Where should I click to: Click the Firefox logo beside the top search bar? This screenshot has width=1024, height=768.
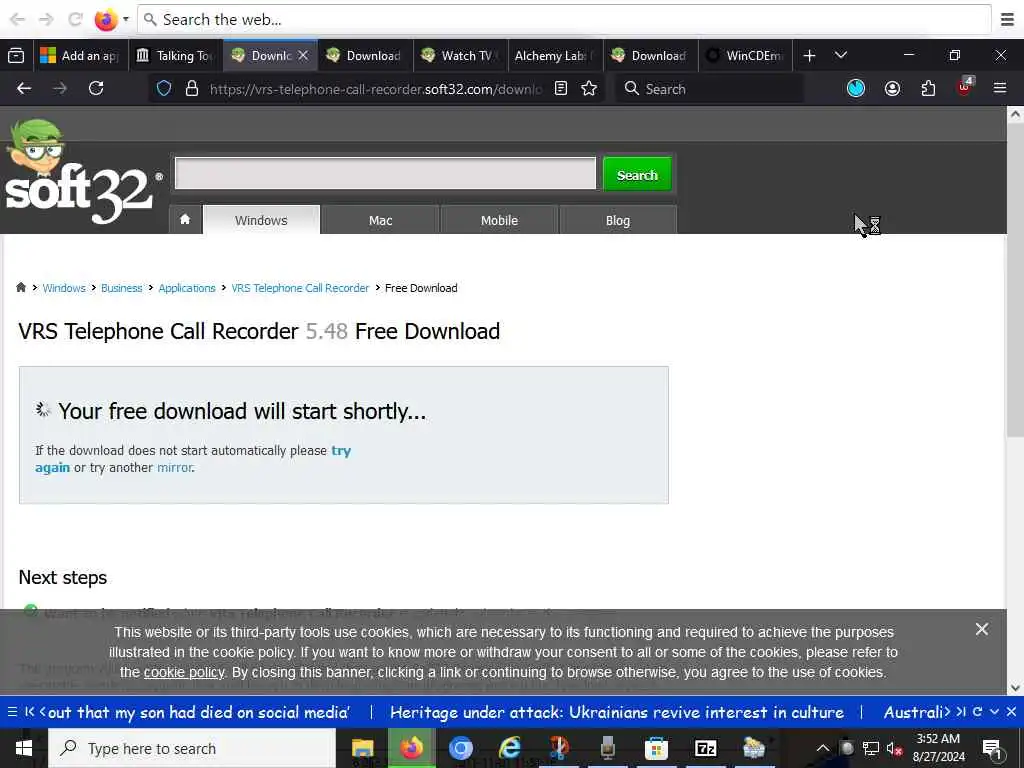[x=106, y=20]
